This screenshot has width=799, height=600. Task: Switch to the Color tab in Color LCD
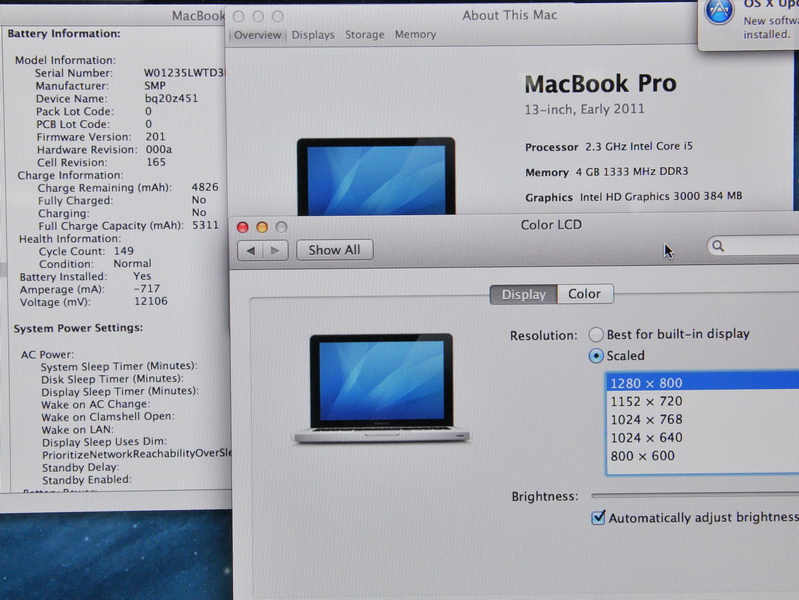tap(585, 294)
